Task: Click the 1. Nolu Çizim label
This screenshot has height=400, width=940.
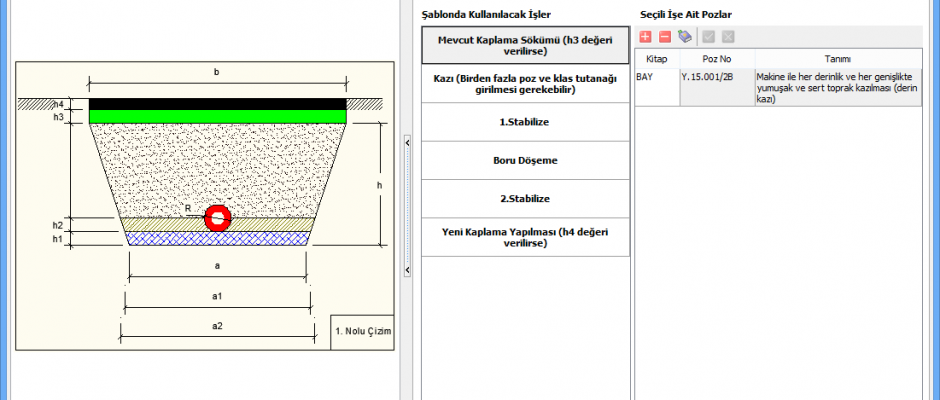Action: [364, 331]
